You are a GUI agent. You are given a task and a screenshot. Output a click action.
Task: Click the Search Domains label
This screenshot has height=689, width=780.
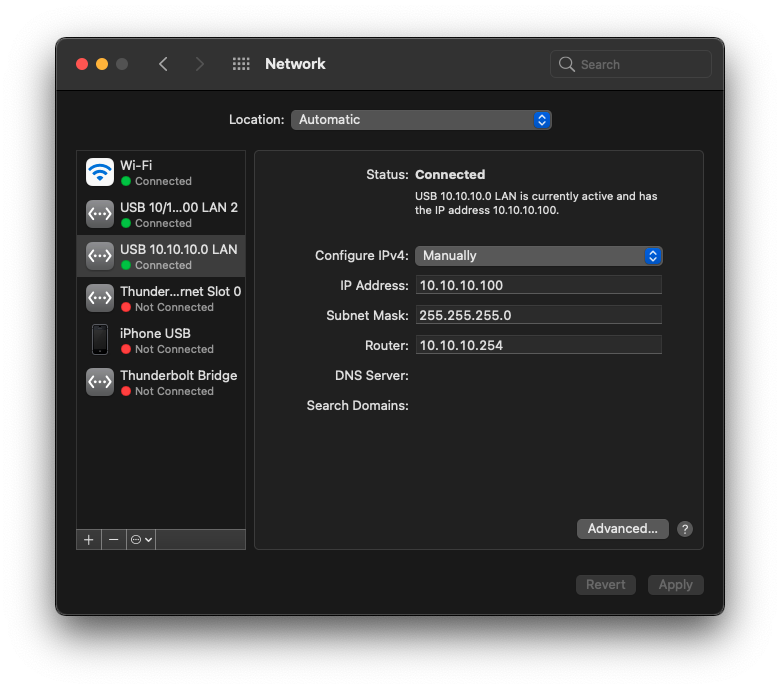357,405
